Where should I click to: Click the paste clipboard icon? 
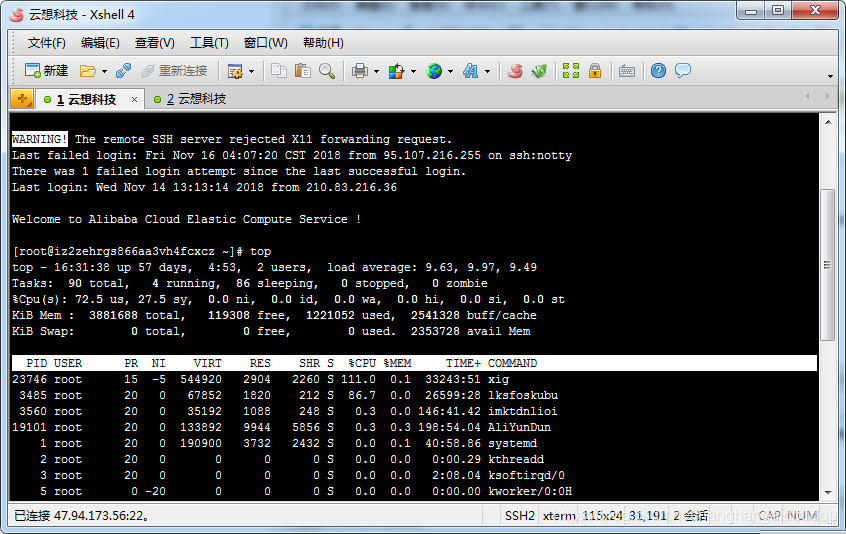pos(303,71)
